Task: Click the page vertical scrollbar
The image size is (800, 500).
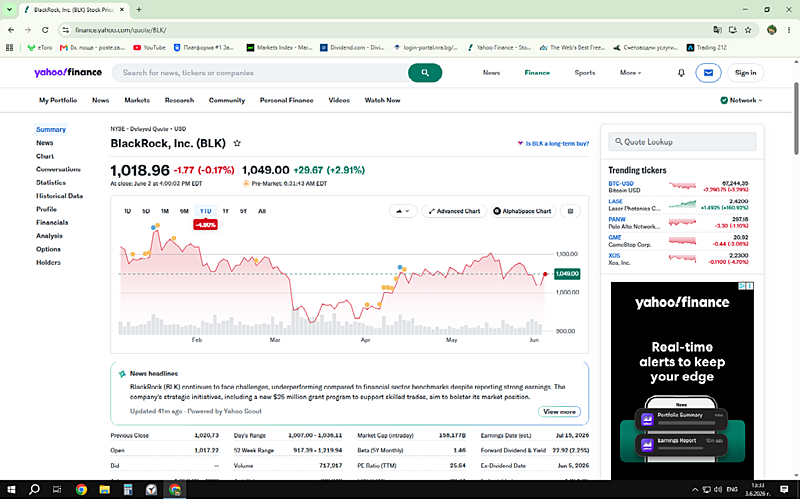Action: [x=796, y=118]
